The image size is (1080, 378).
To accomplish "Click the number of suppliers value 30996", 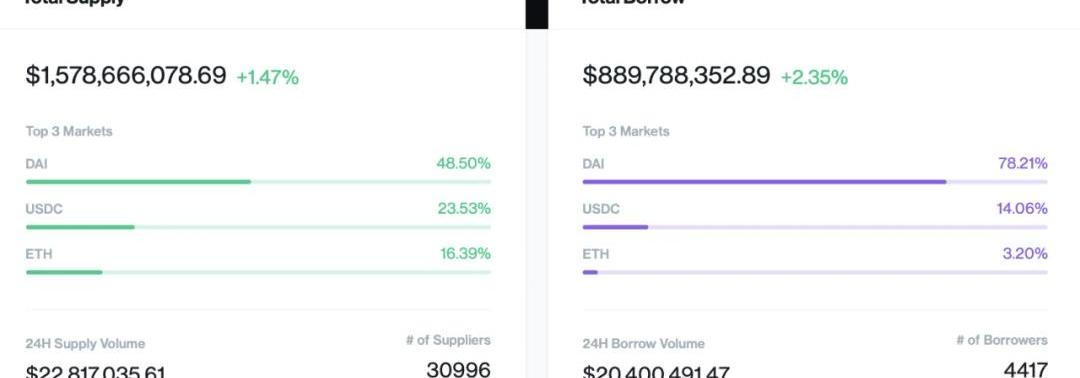I will coord(459,370).
